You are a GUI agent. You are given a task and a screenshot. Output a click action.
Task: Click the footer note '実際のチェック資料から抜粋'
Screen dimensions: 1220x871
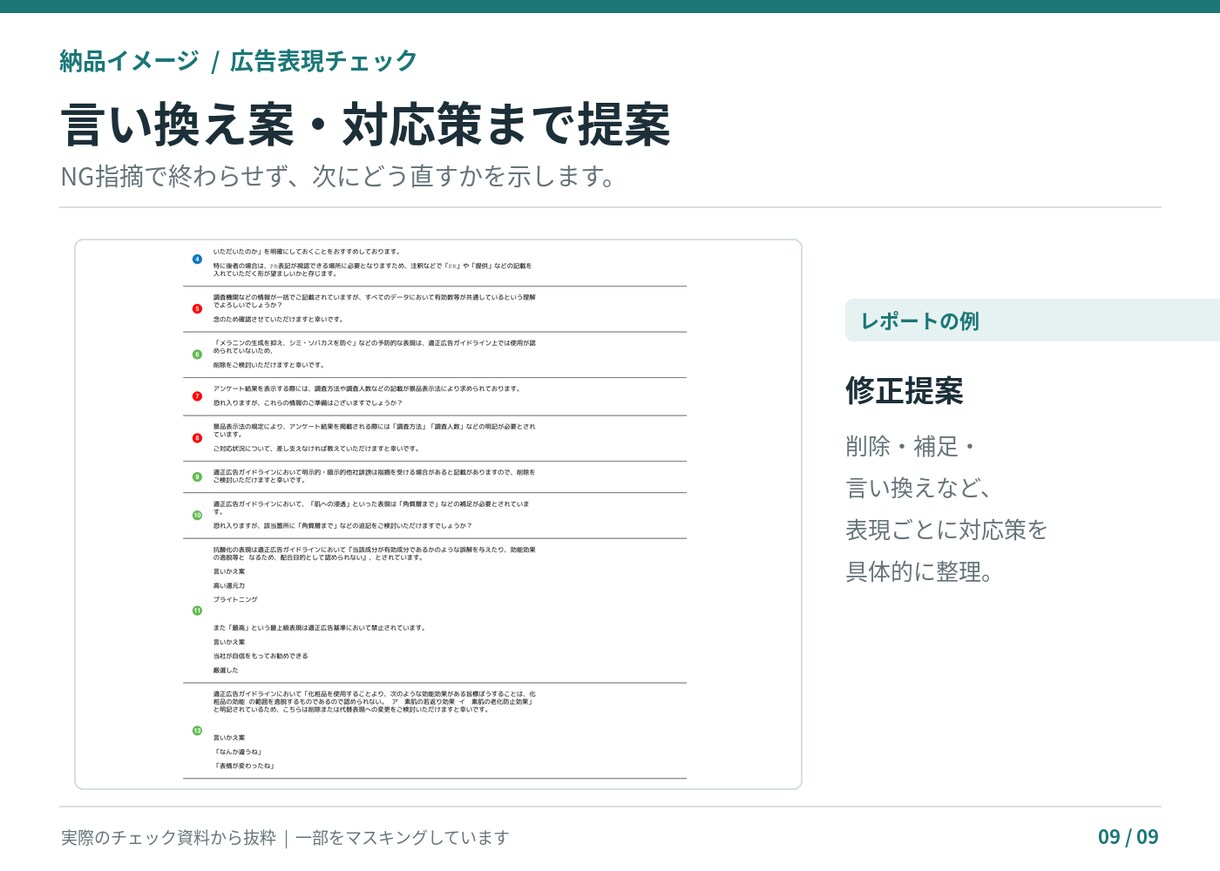168,837
